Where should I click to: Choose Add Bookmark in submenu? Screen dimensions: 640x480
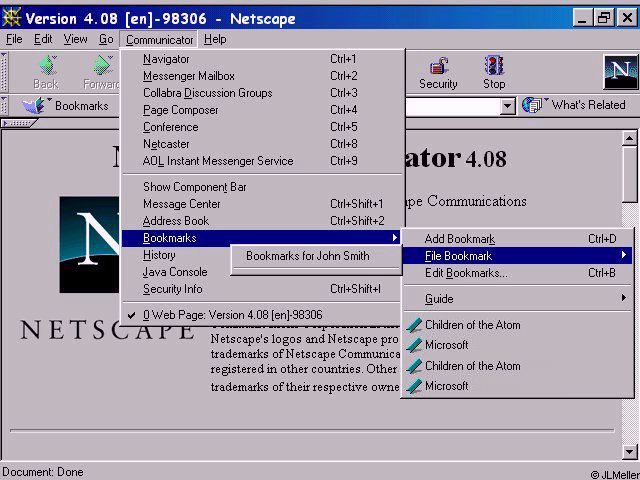(x=518, y=239)
